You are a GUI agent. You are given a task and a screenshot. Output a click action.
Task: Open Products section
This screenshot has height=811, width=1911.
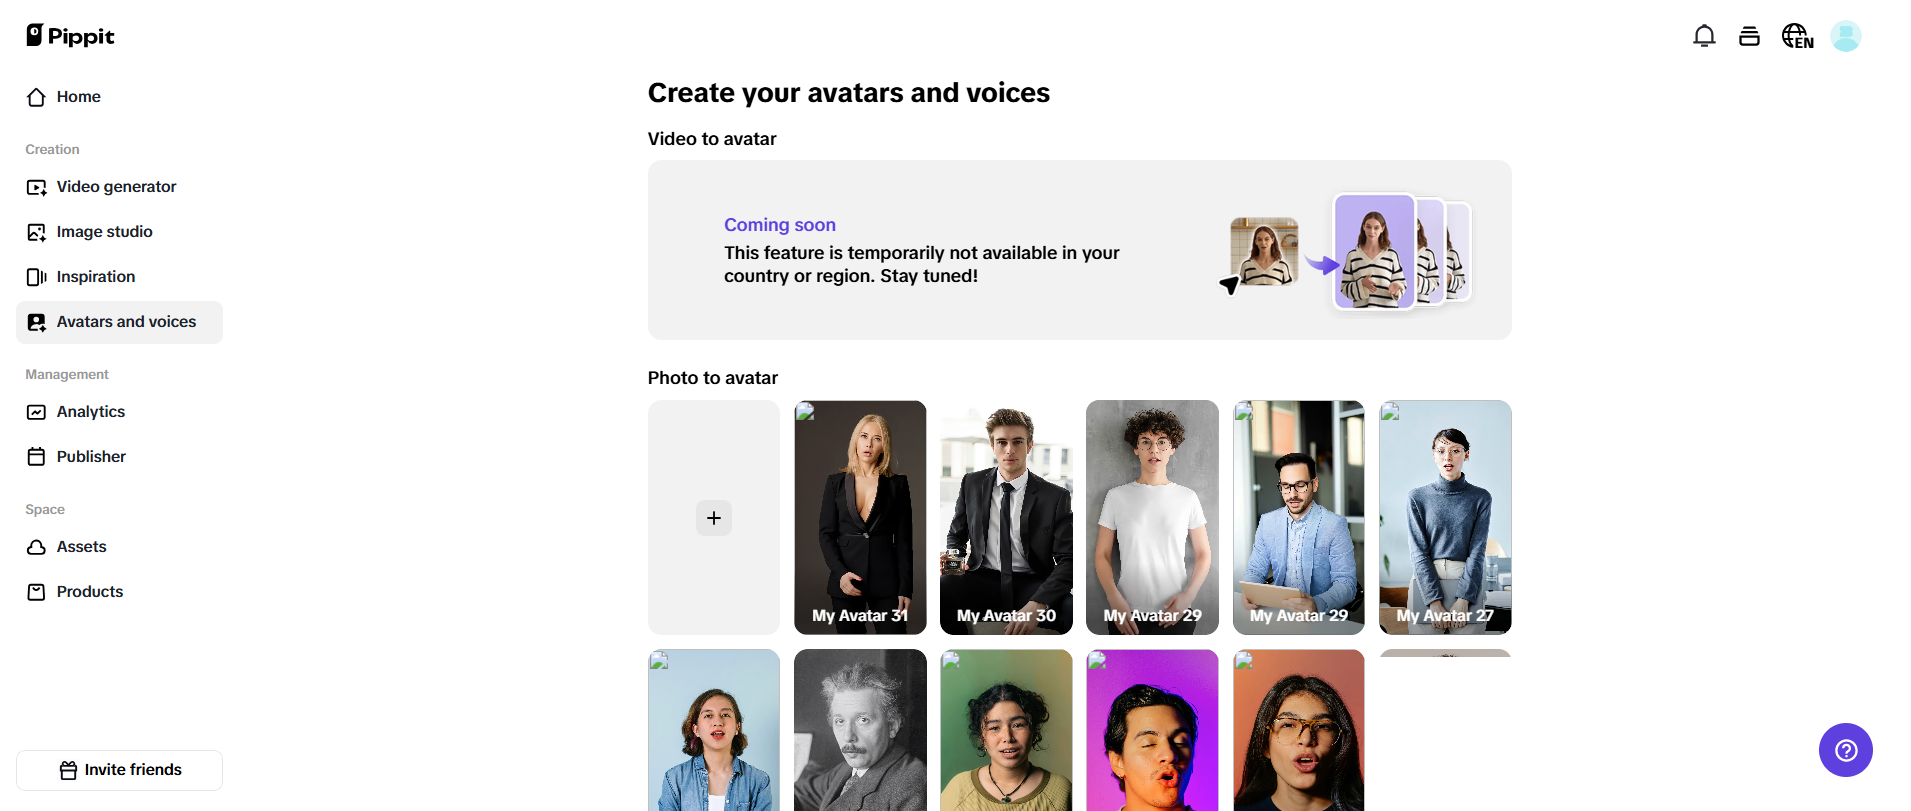(89, 592)
